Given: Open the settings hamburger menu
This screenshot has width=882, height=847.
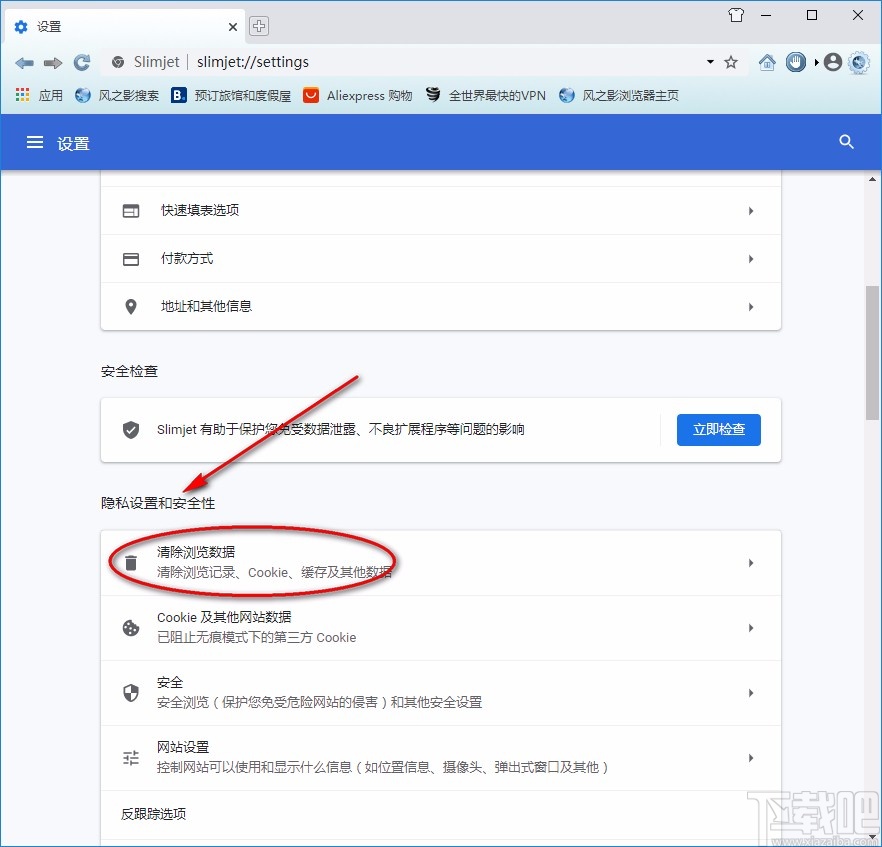Looking at the screenshot, I should 34,142.
